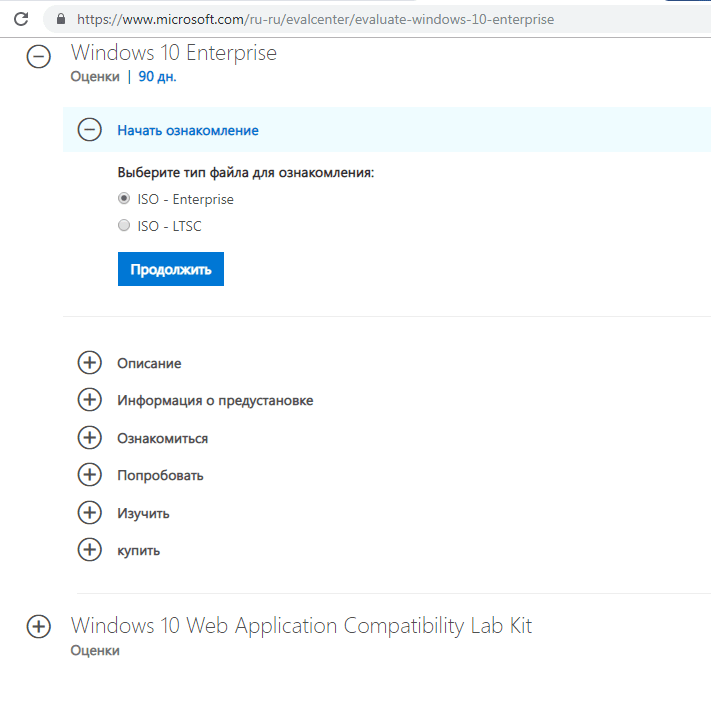Expand Описание with its plus icon
The height and width of the screenshot is (712, 711).
[90, 363]
